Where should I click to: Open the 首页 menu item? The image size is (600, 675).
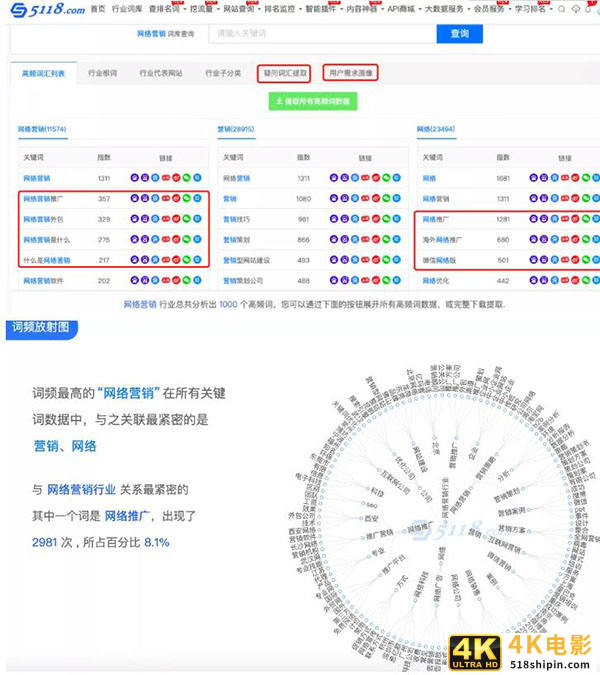[x=98, y=9]
